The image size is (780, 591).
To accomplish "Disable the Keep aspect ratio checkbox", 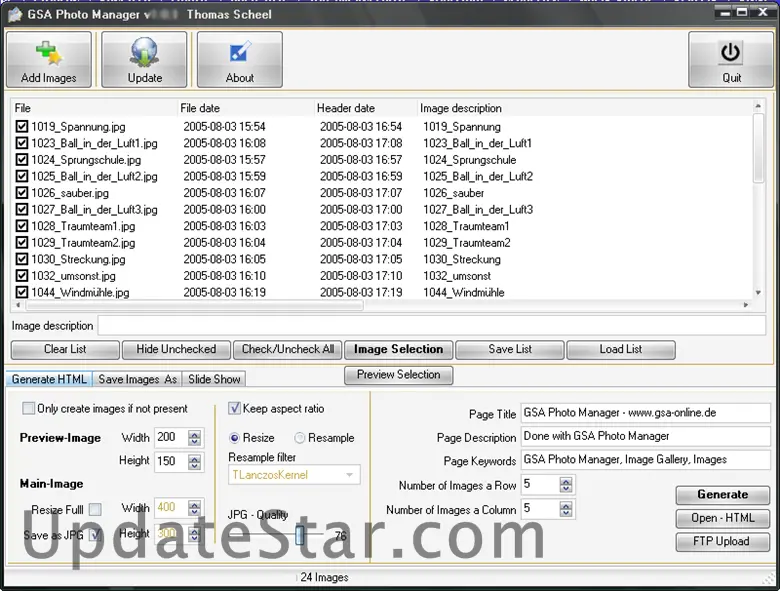I will [235, 409].
